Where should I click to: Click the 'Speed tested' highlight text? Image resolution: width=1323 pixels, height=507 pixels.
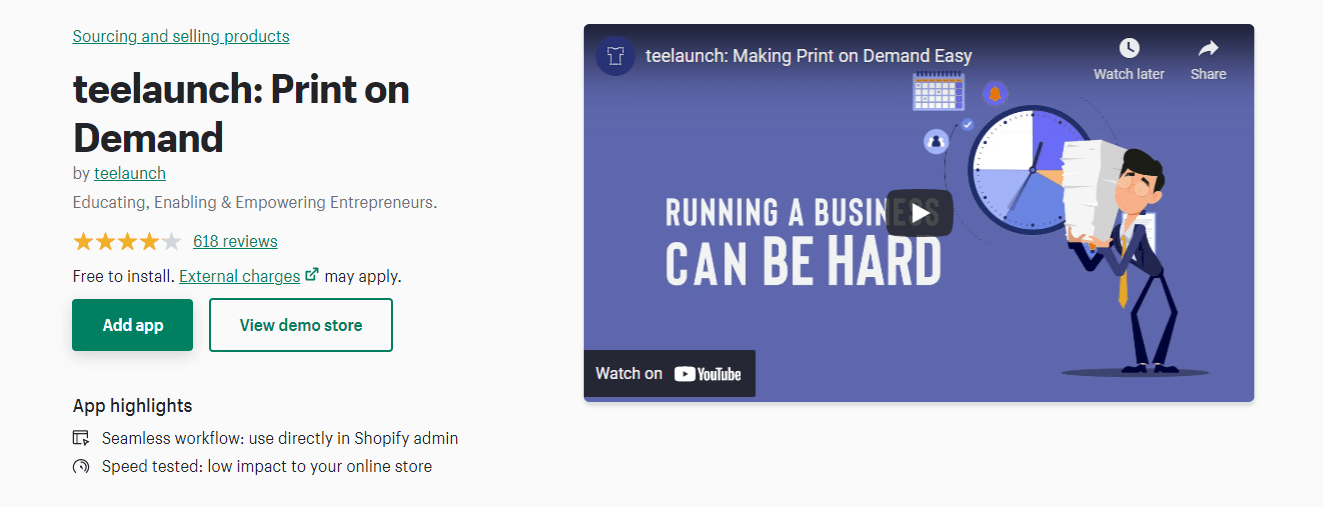point(267,466)
